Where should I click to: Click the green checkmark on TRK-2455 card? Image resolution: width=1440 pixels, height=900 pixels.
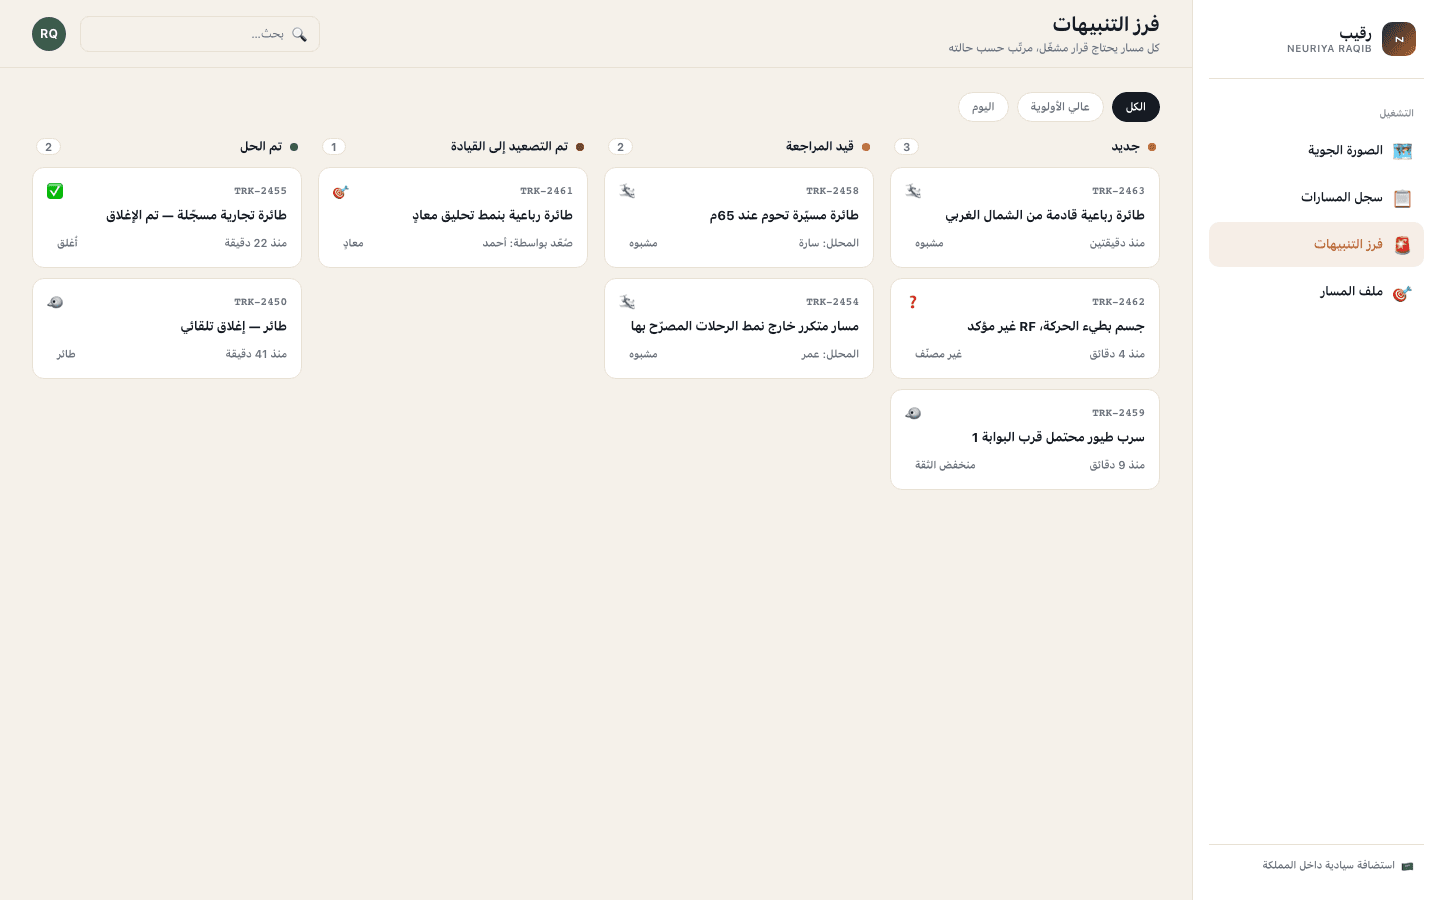coord(55,191)
